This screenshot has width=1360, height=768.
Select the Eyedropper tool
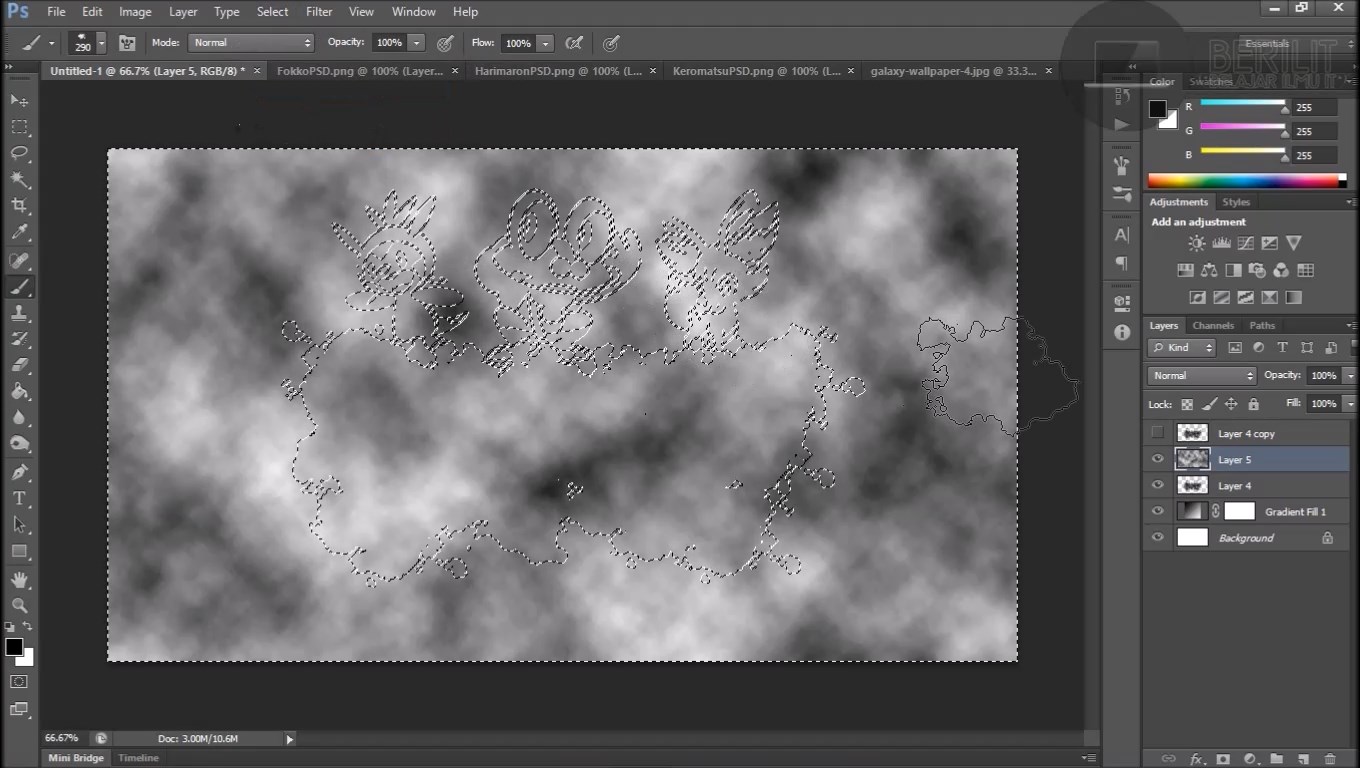(x=19, y=232)
